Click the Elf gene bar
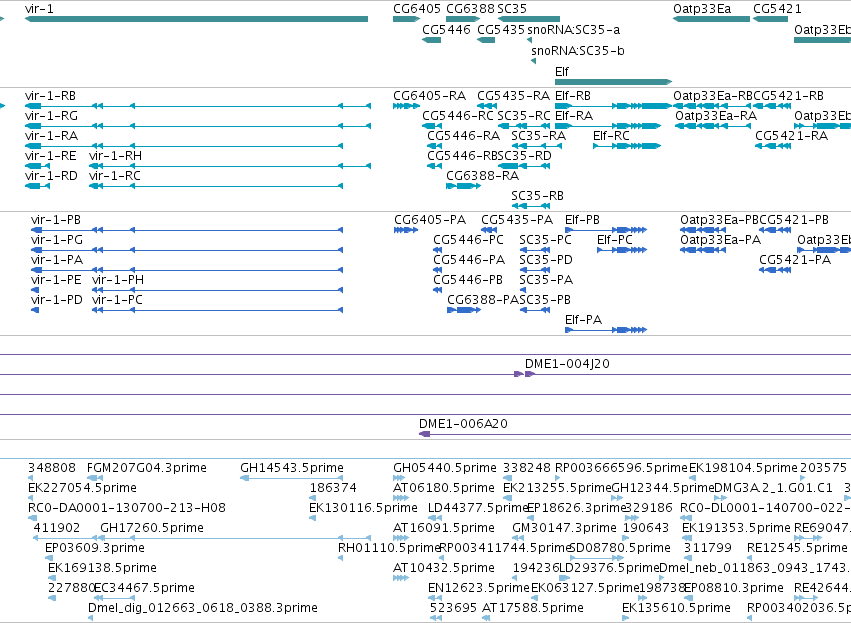Screen dimensions: 851x623 (613, 82)
